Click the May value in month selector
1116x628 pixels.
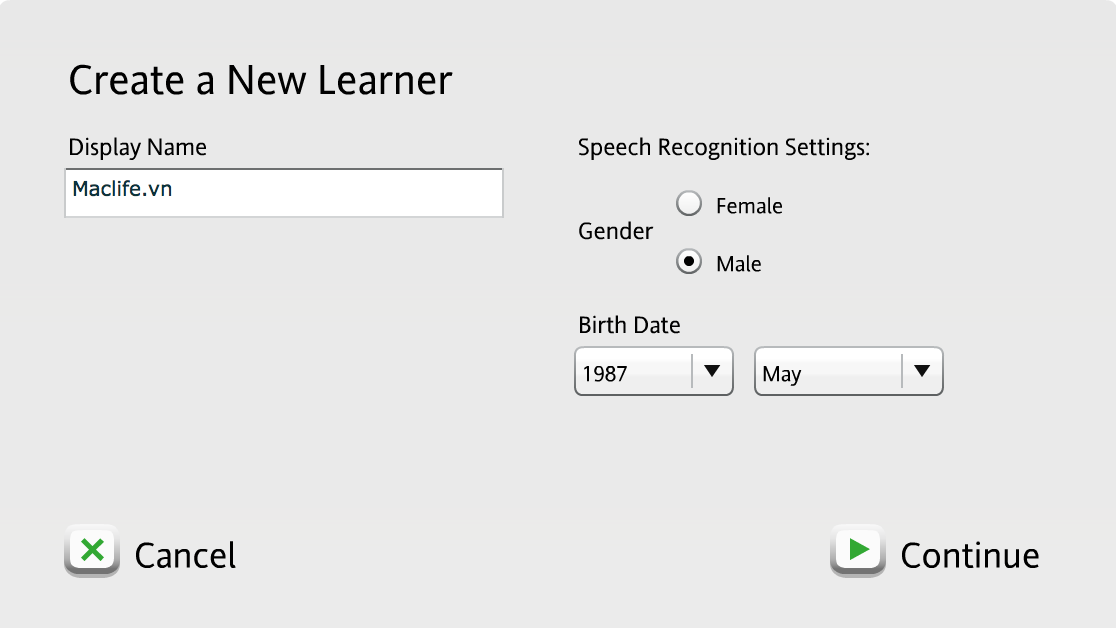782,374
